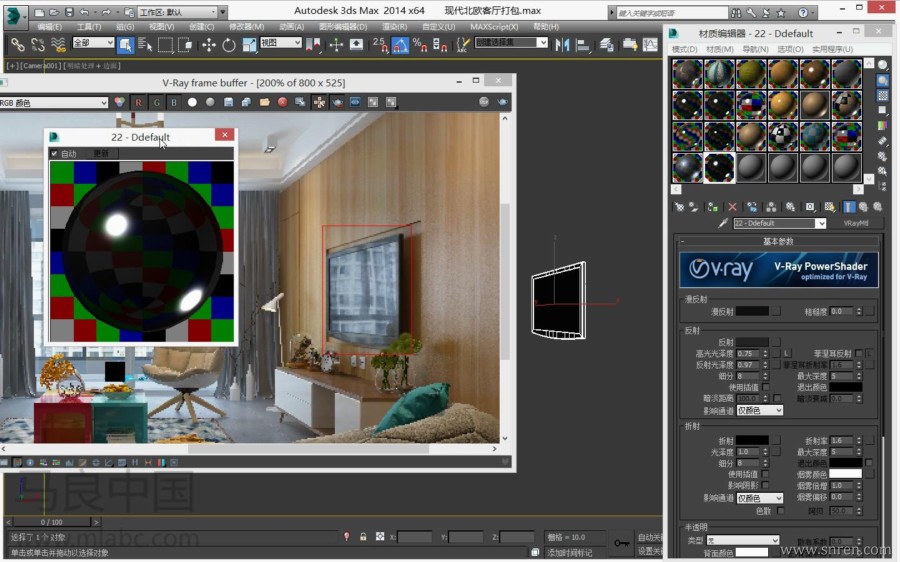
Task: Click the keyword search field in title bar
Action: [x=670, y=12]
